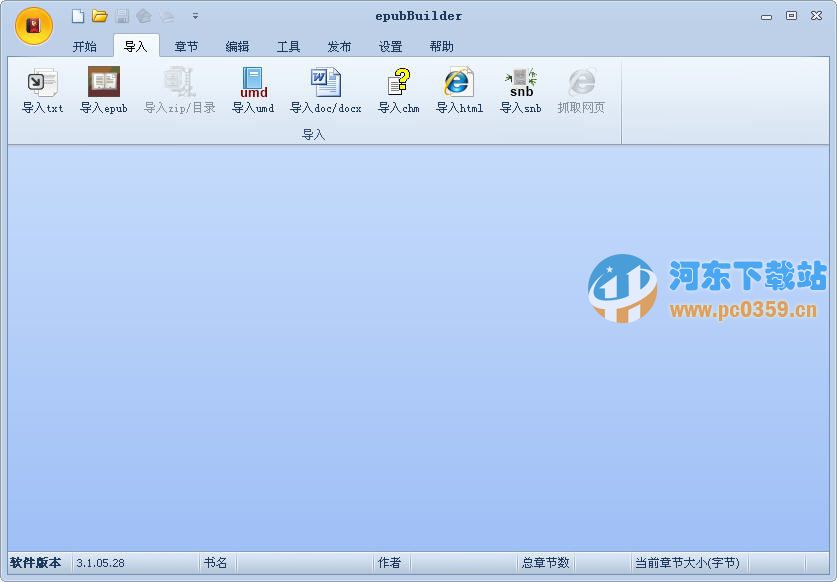Screen dimensions: 837x582
Task: Switch to the 发布 tab
Action: coord(338,45)
